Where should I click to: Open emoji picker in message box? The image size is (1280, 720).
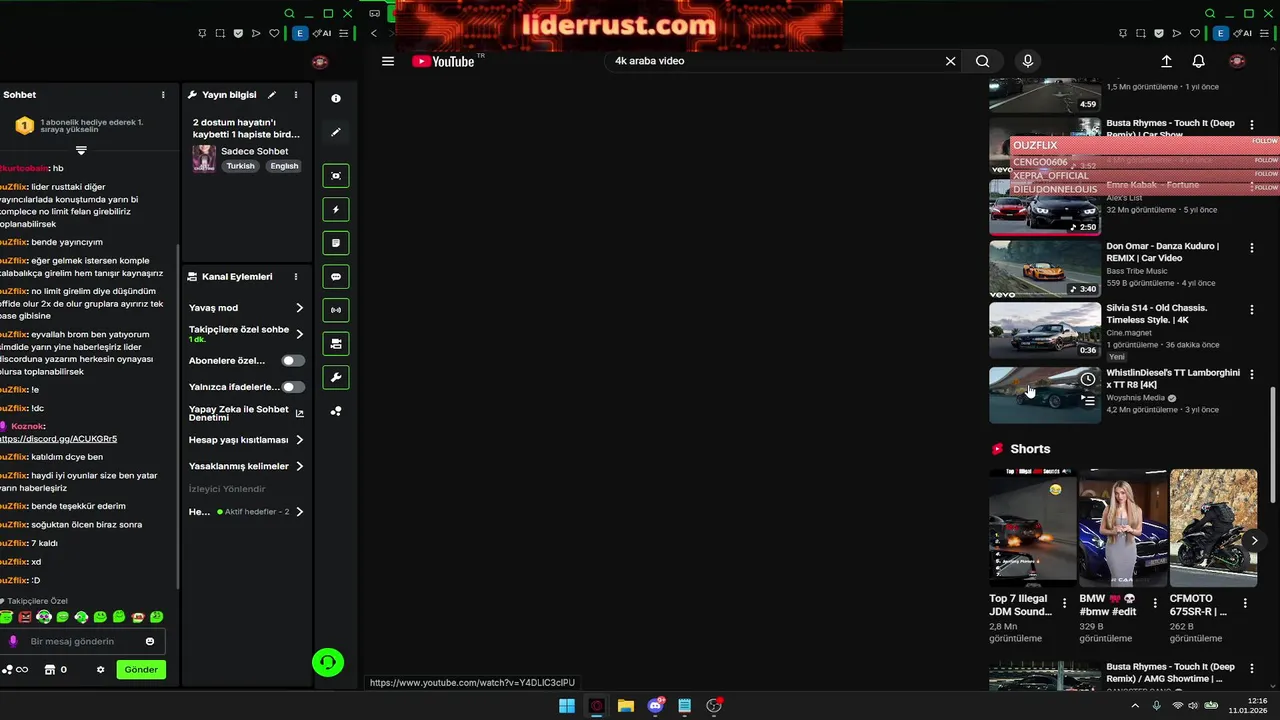(150, 642)
